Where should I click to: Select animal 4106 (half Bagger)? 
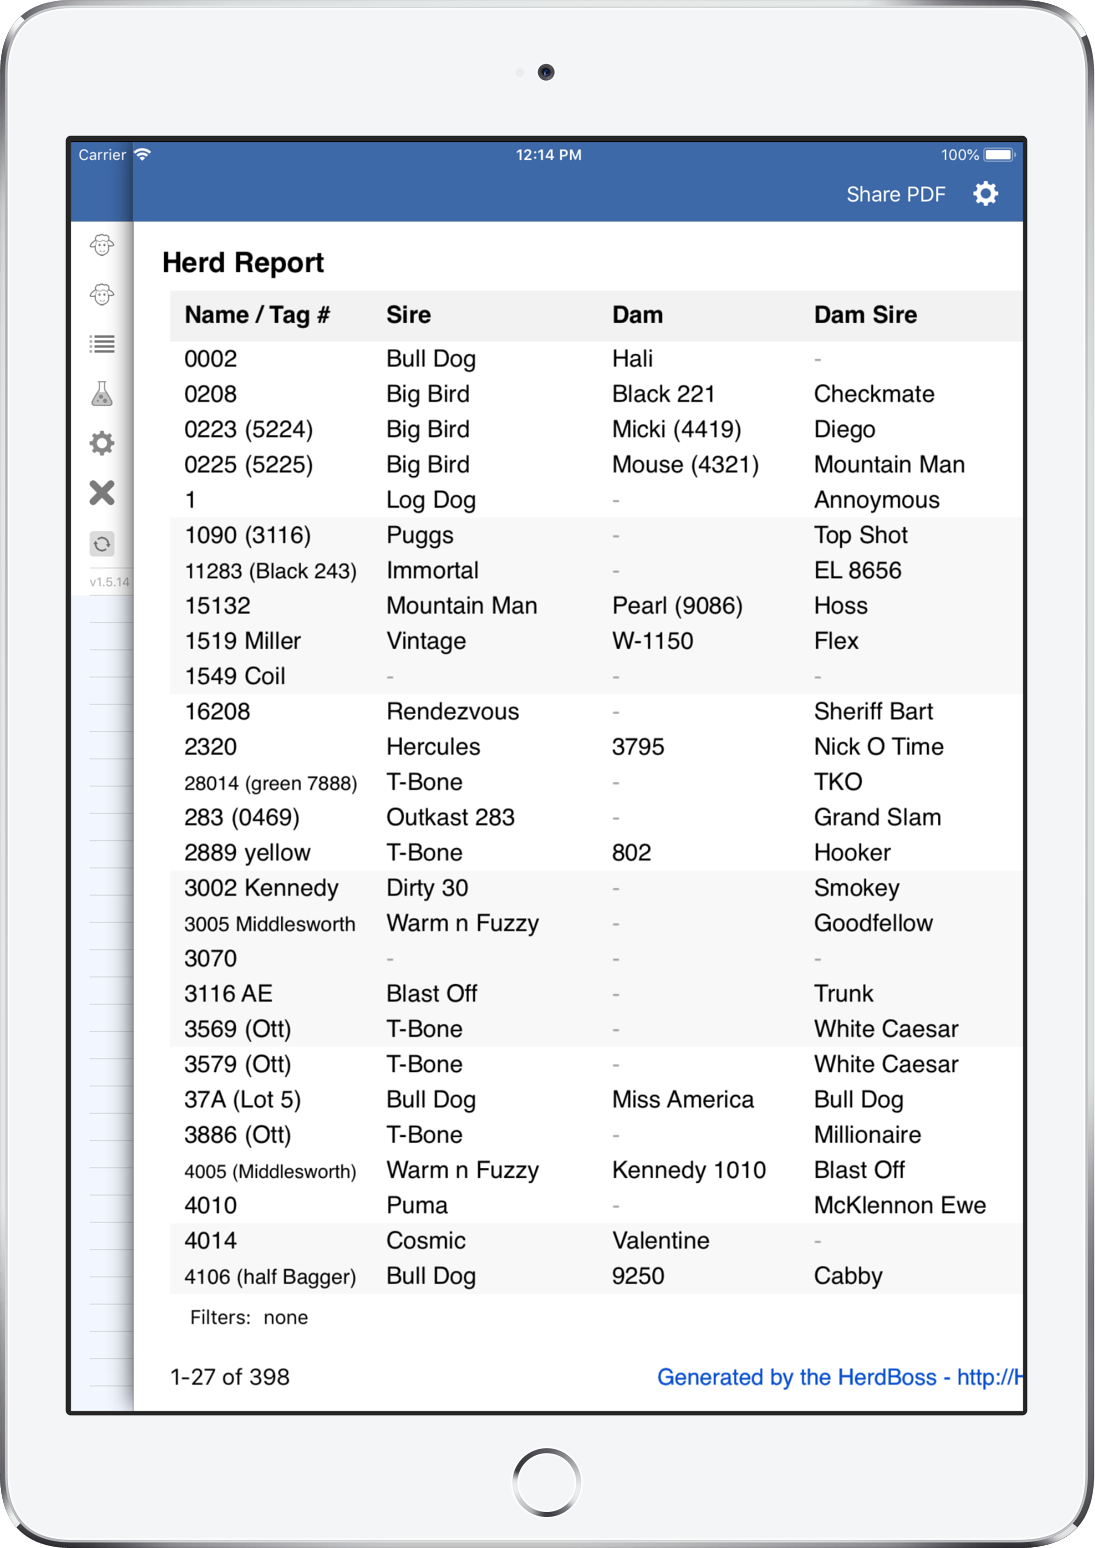click(270, 1277)
